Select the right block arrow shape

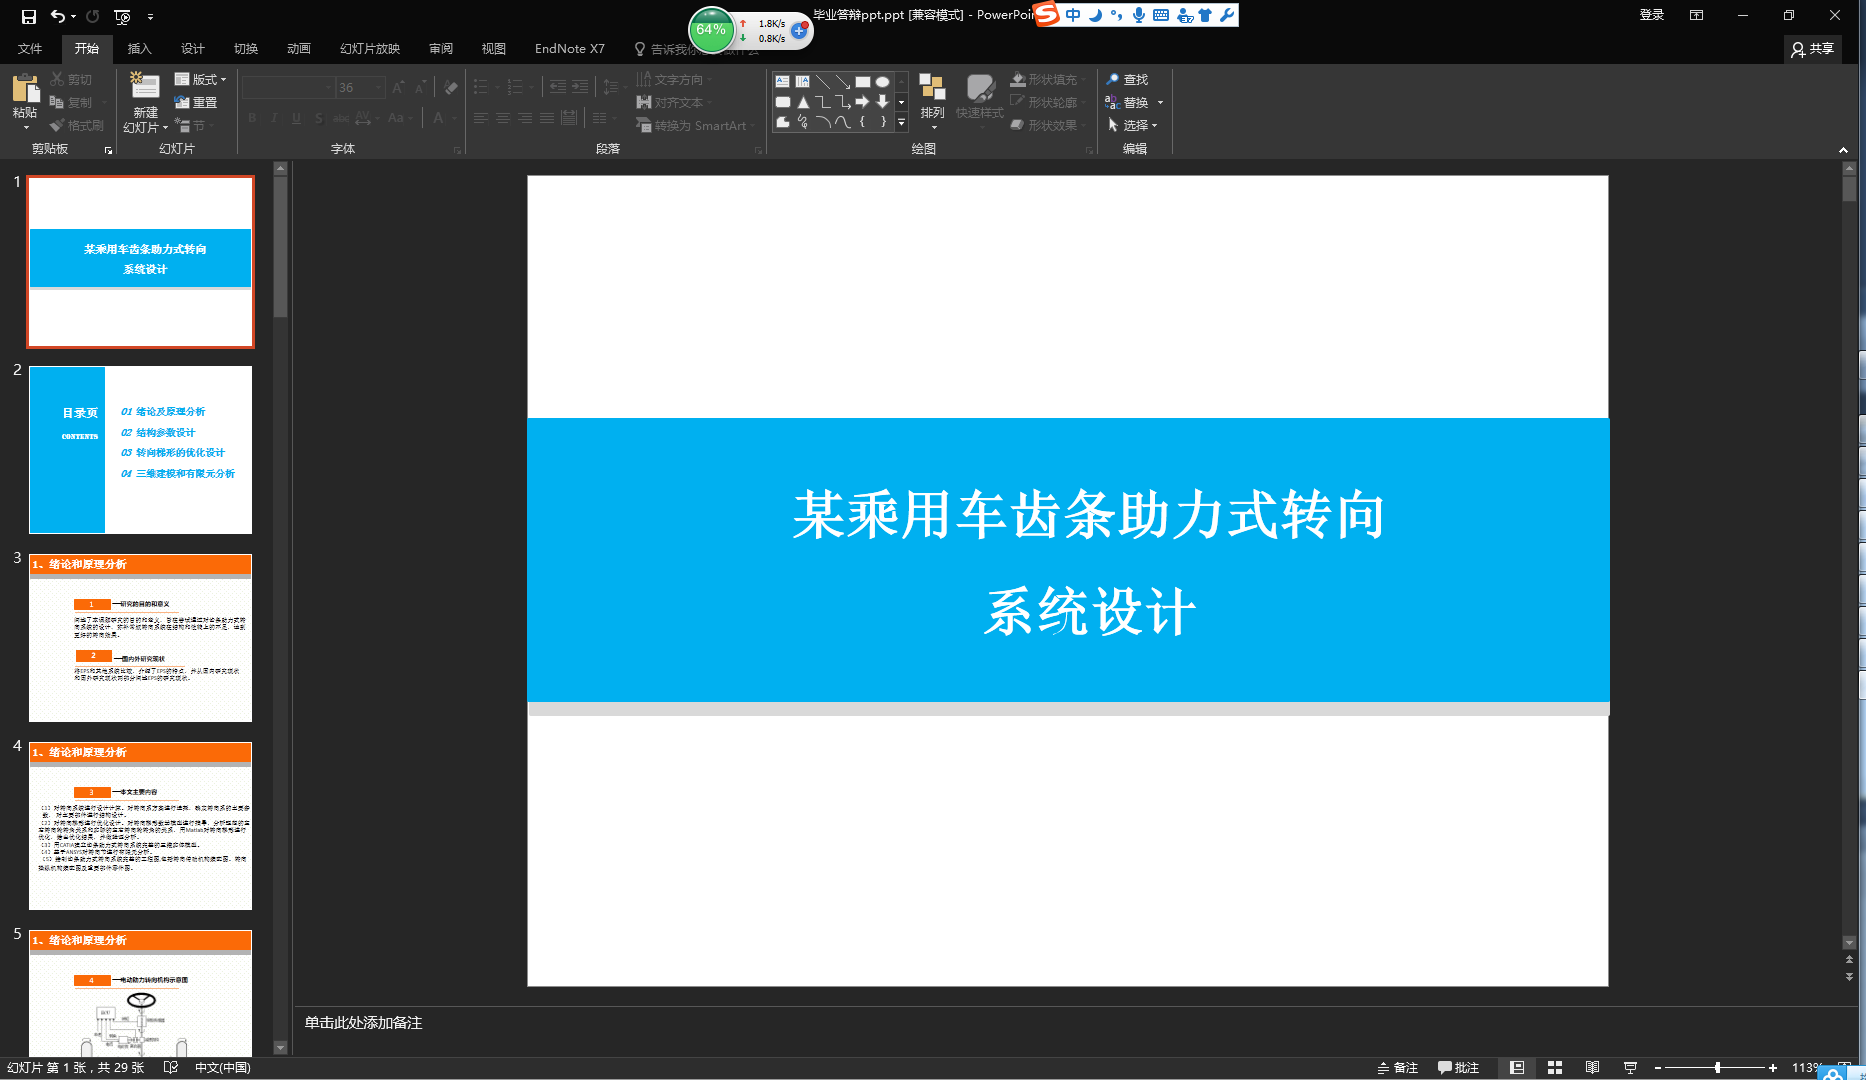point(862,102)
